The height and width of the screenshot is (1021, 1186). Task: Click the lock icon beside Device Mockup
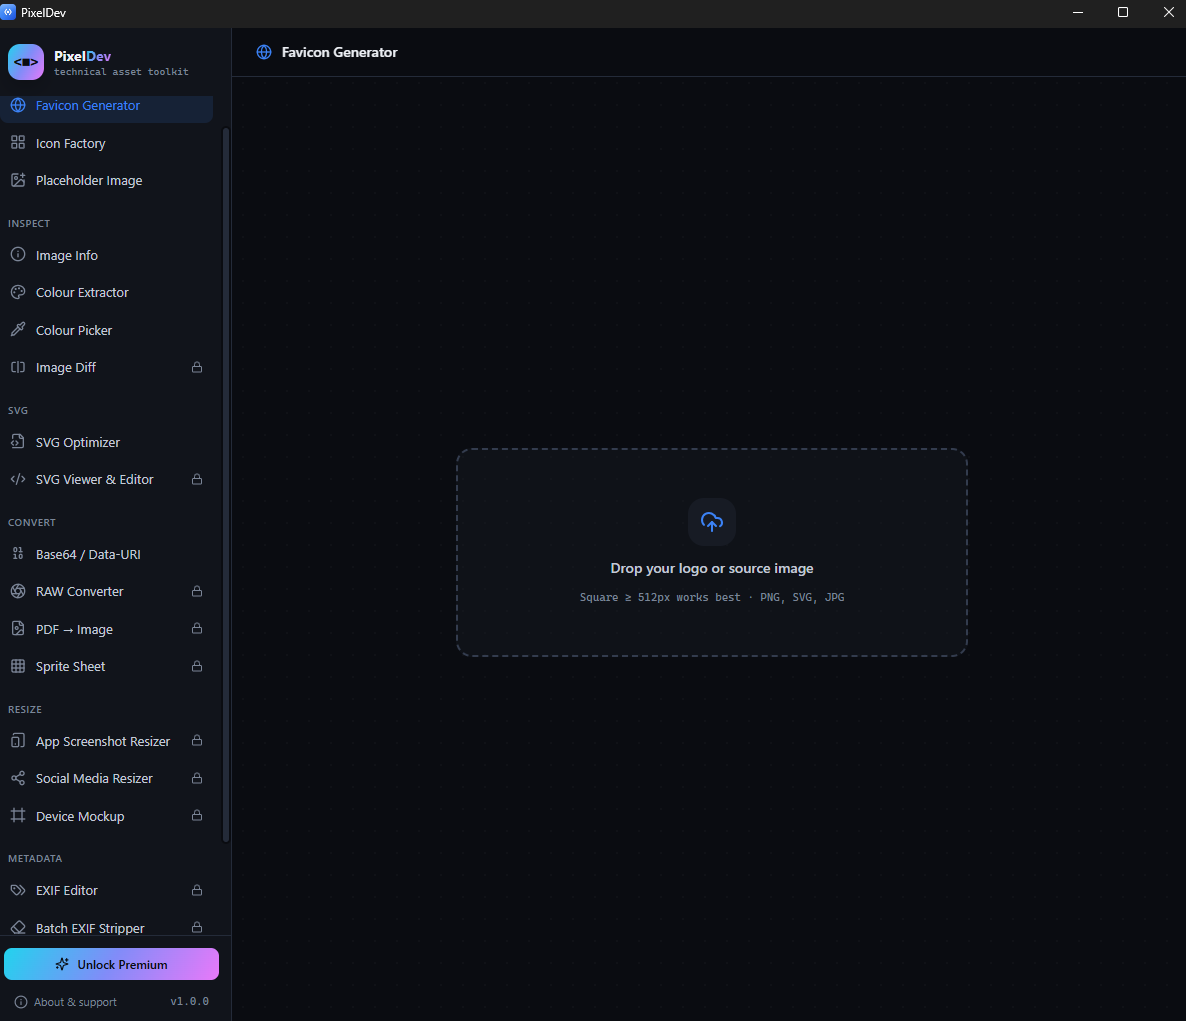pyautogui.click(x=197, y=815)
